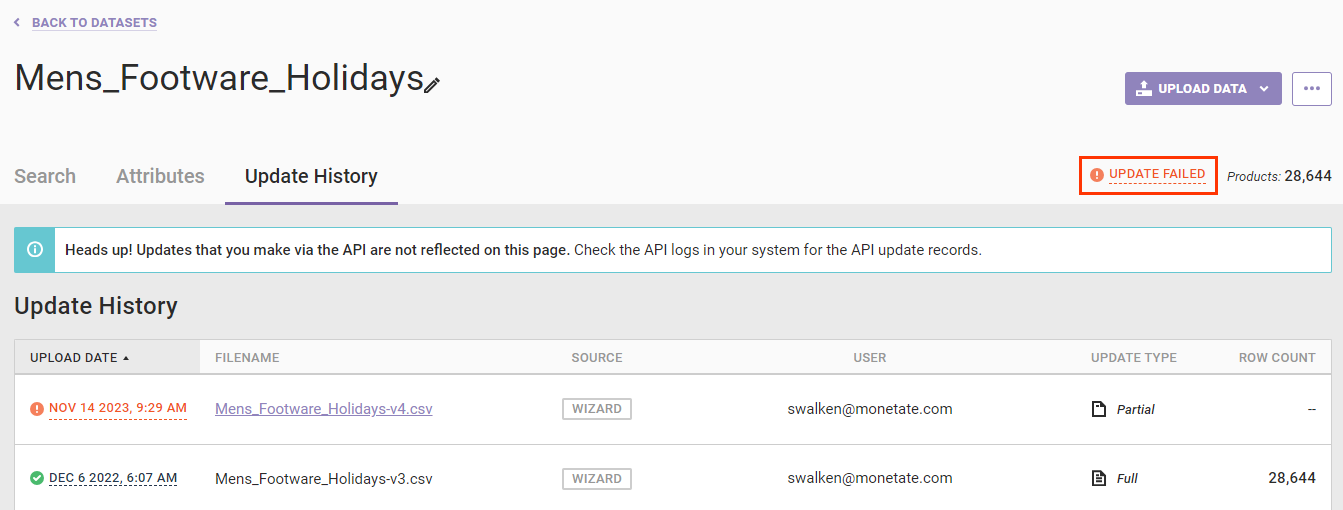Go back via Back to Datasets link
Viewport: 1343px width, 510px height.
pos(94,22)
